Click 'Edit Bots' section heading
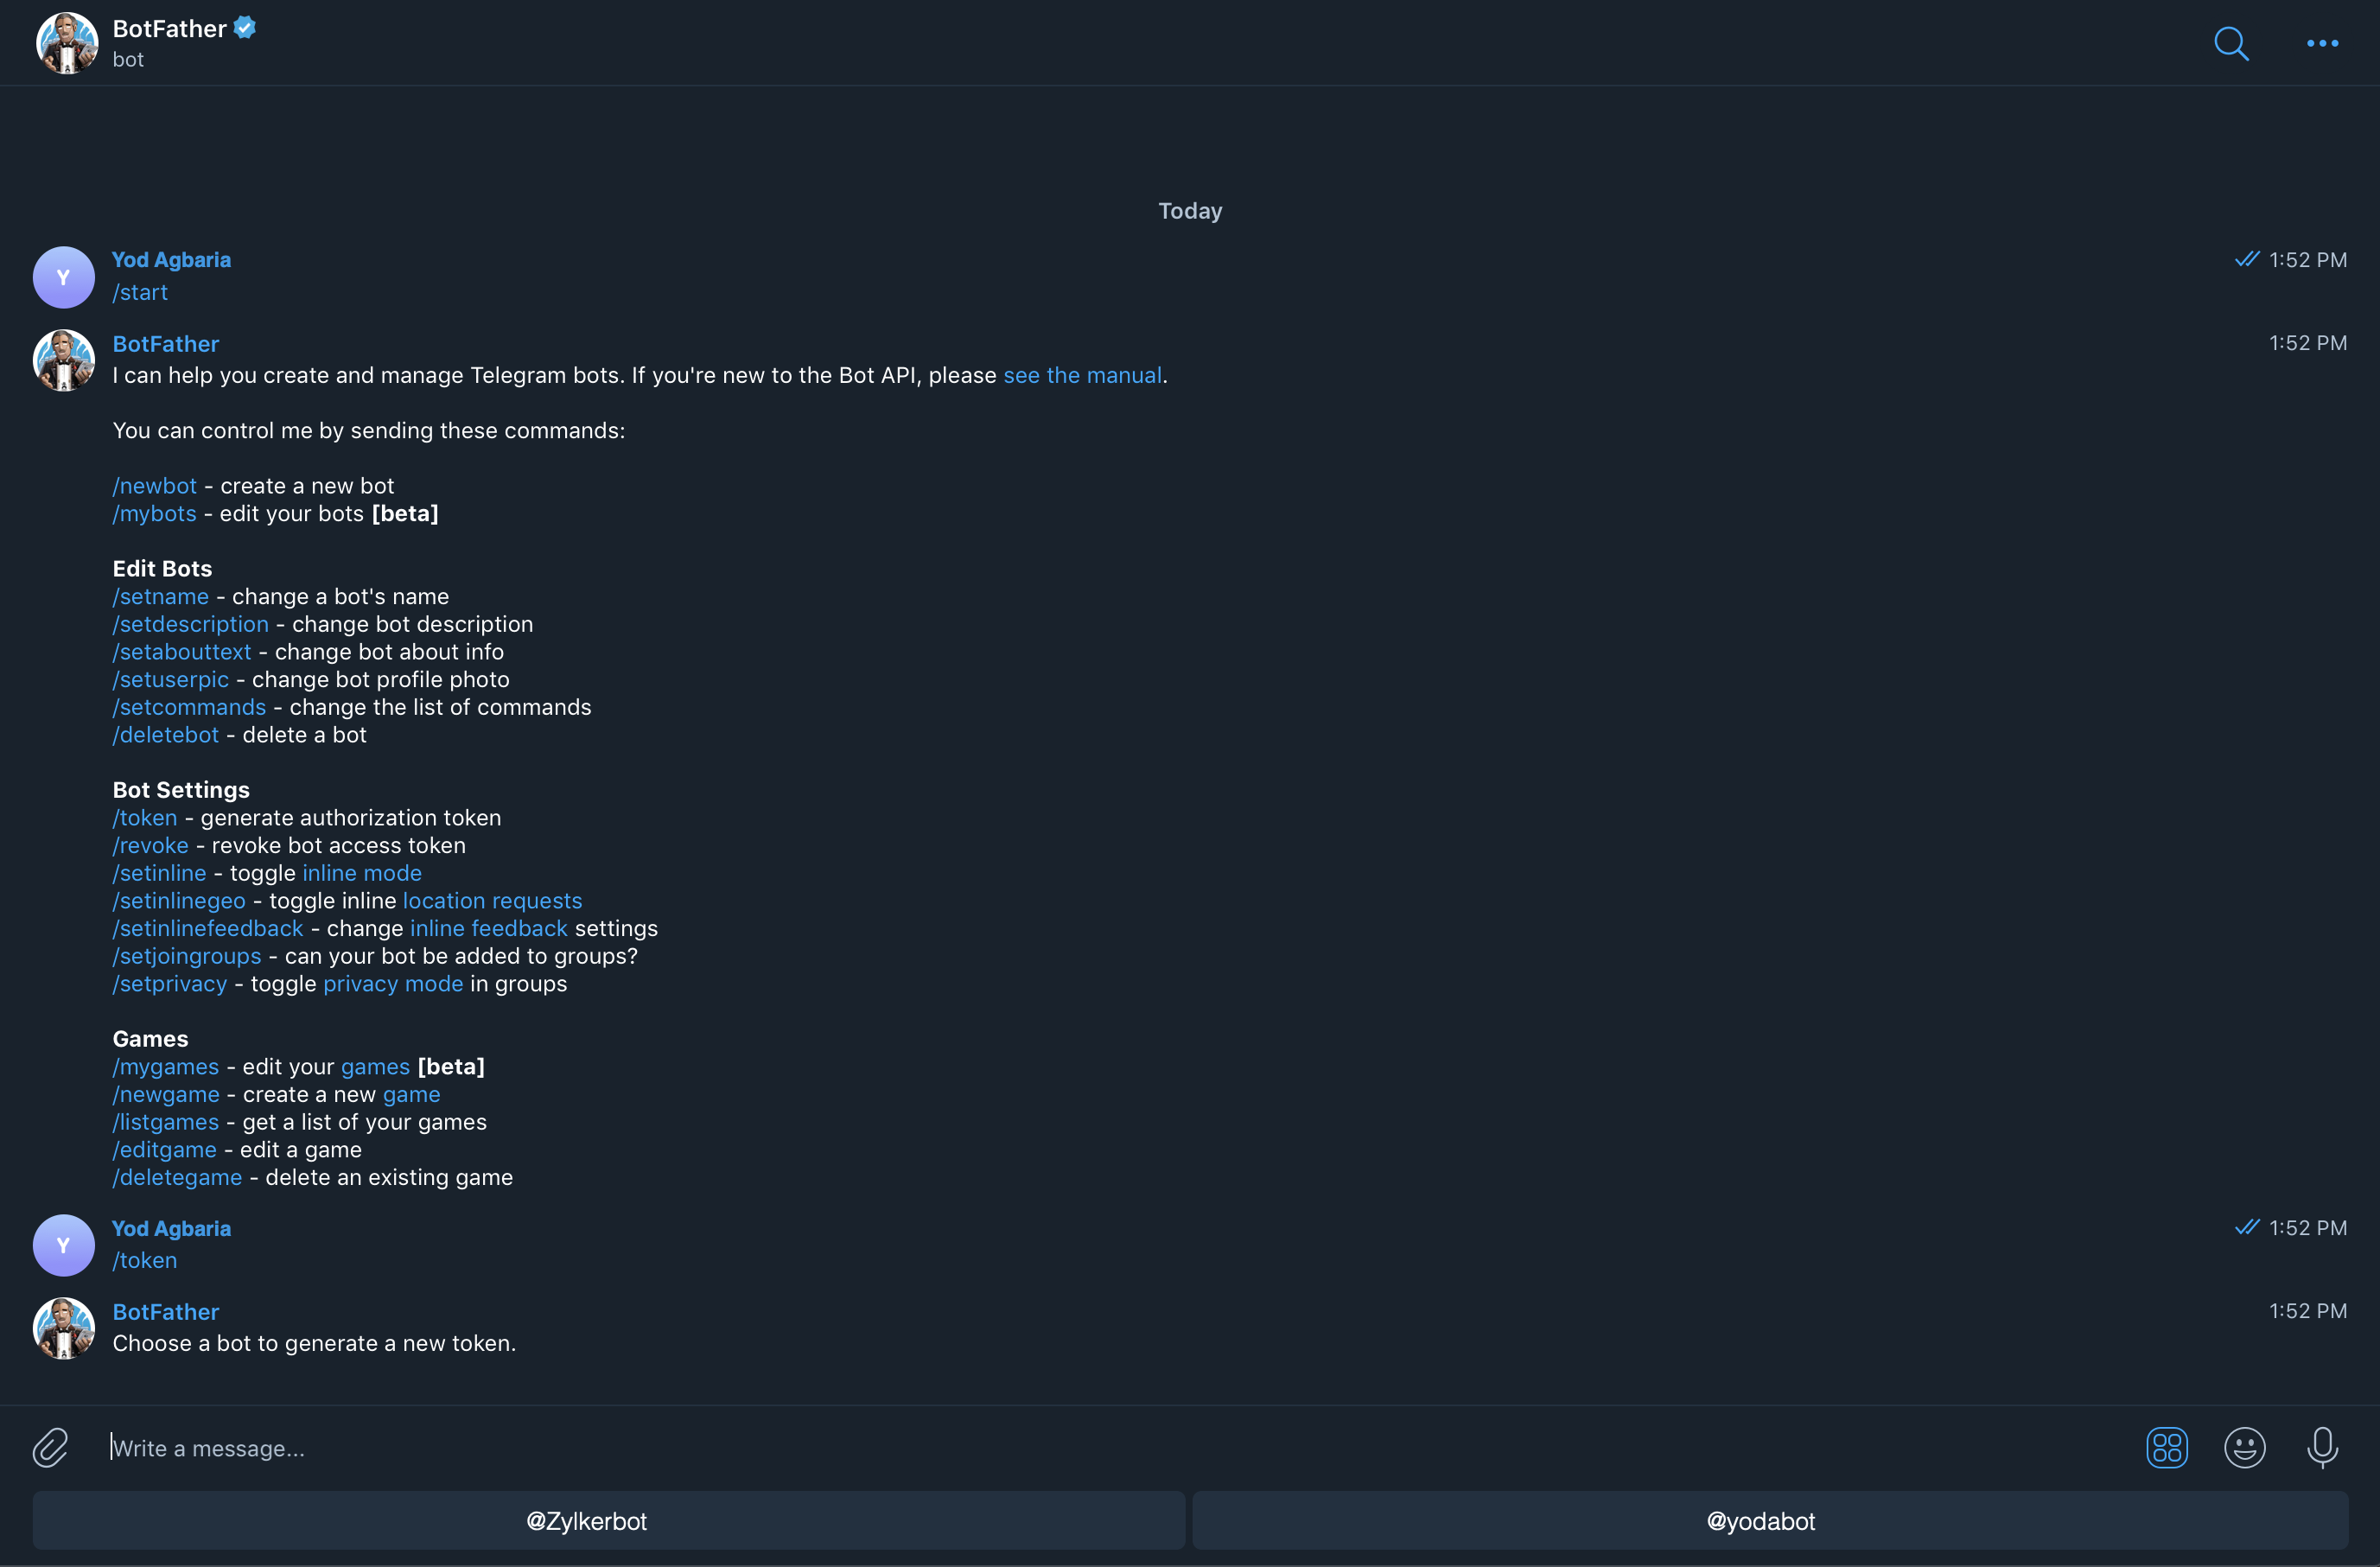Screen dimensions: 2380x1567 (x=162, y=569)
